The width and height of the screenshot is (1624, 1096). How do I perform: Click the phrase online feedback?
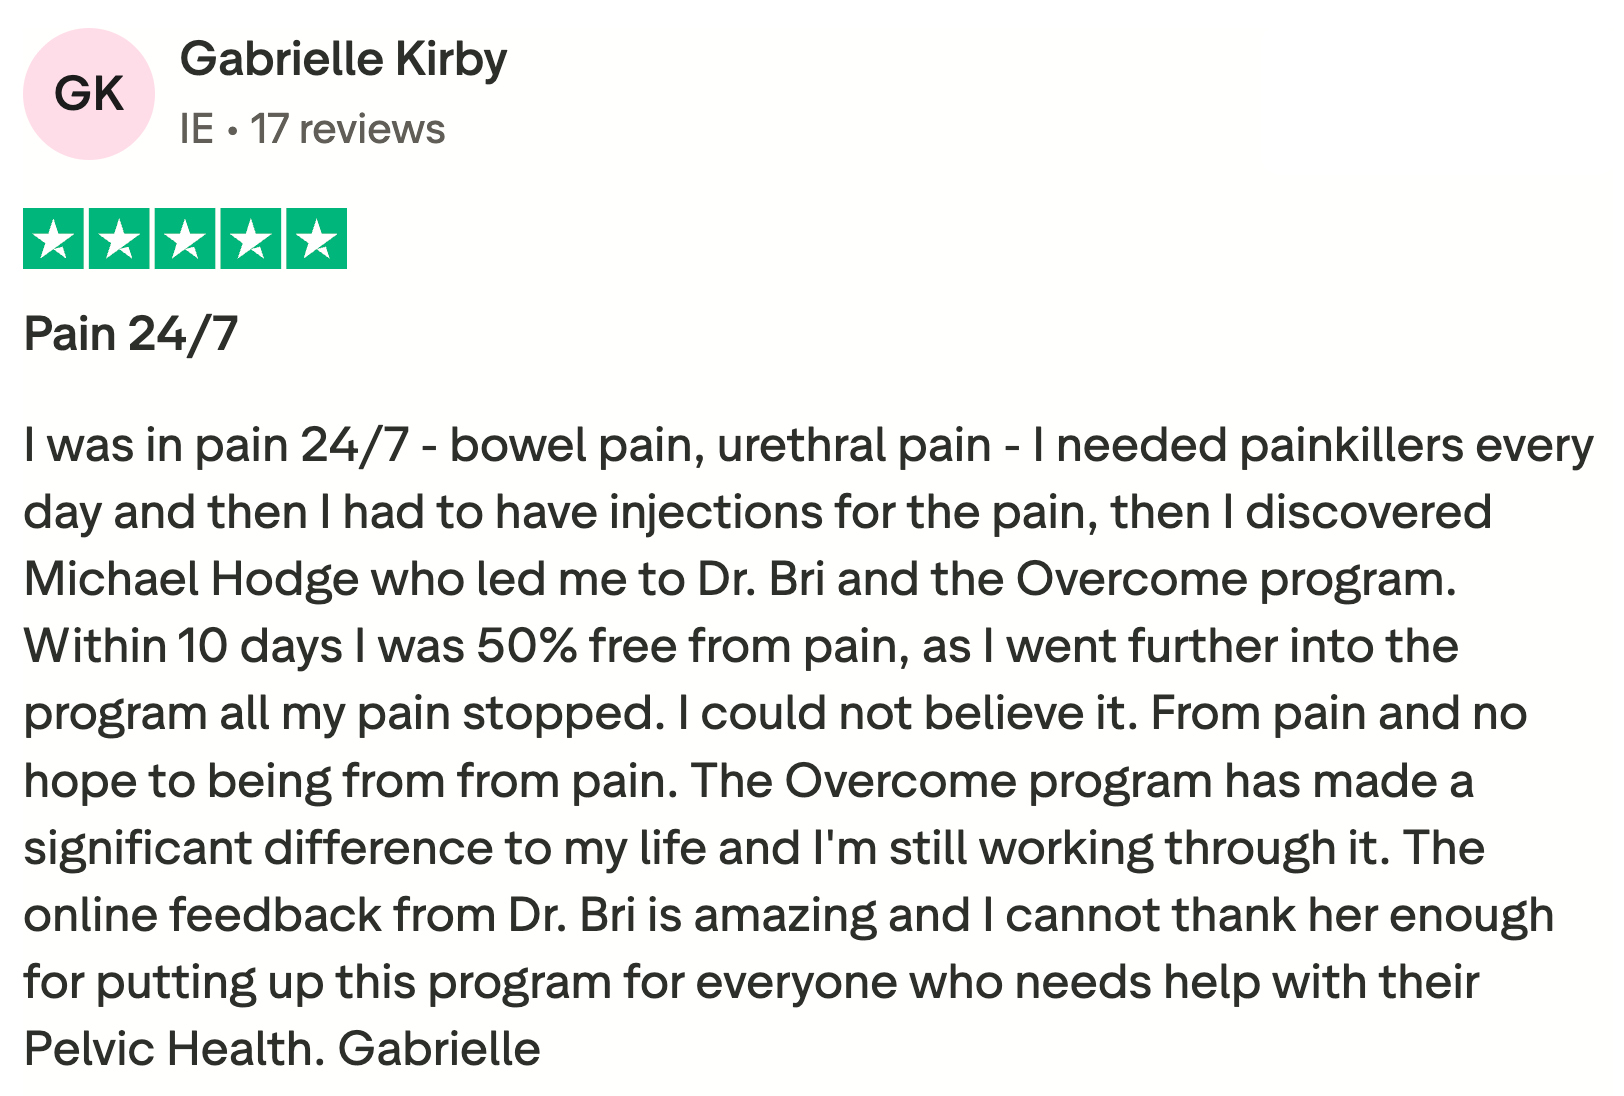click(x=203, y=915)
